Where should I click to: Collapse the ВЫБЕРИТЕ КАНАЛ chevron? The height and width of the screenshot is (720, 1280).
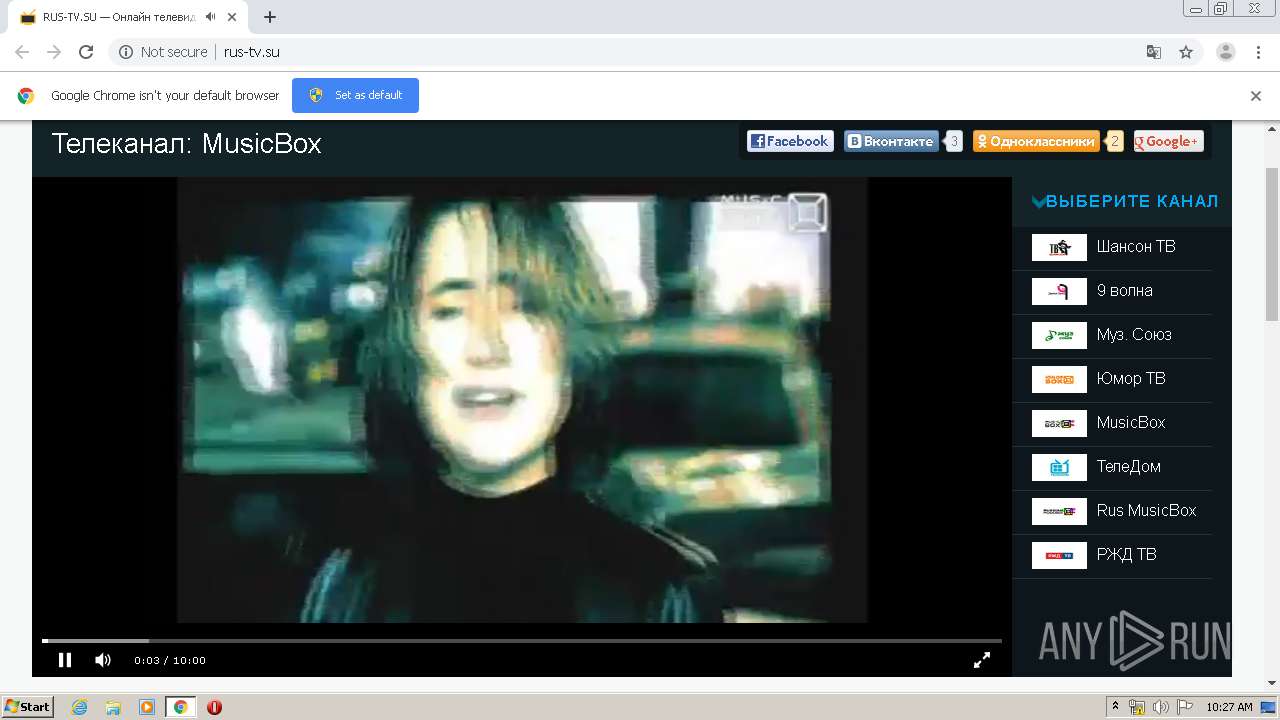[1038, 202]
